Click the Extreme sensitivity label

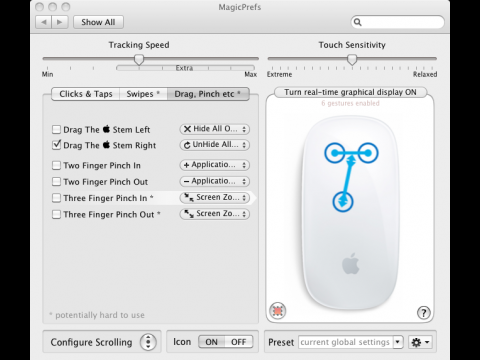pyautogui.click(x=279, y=74)
